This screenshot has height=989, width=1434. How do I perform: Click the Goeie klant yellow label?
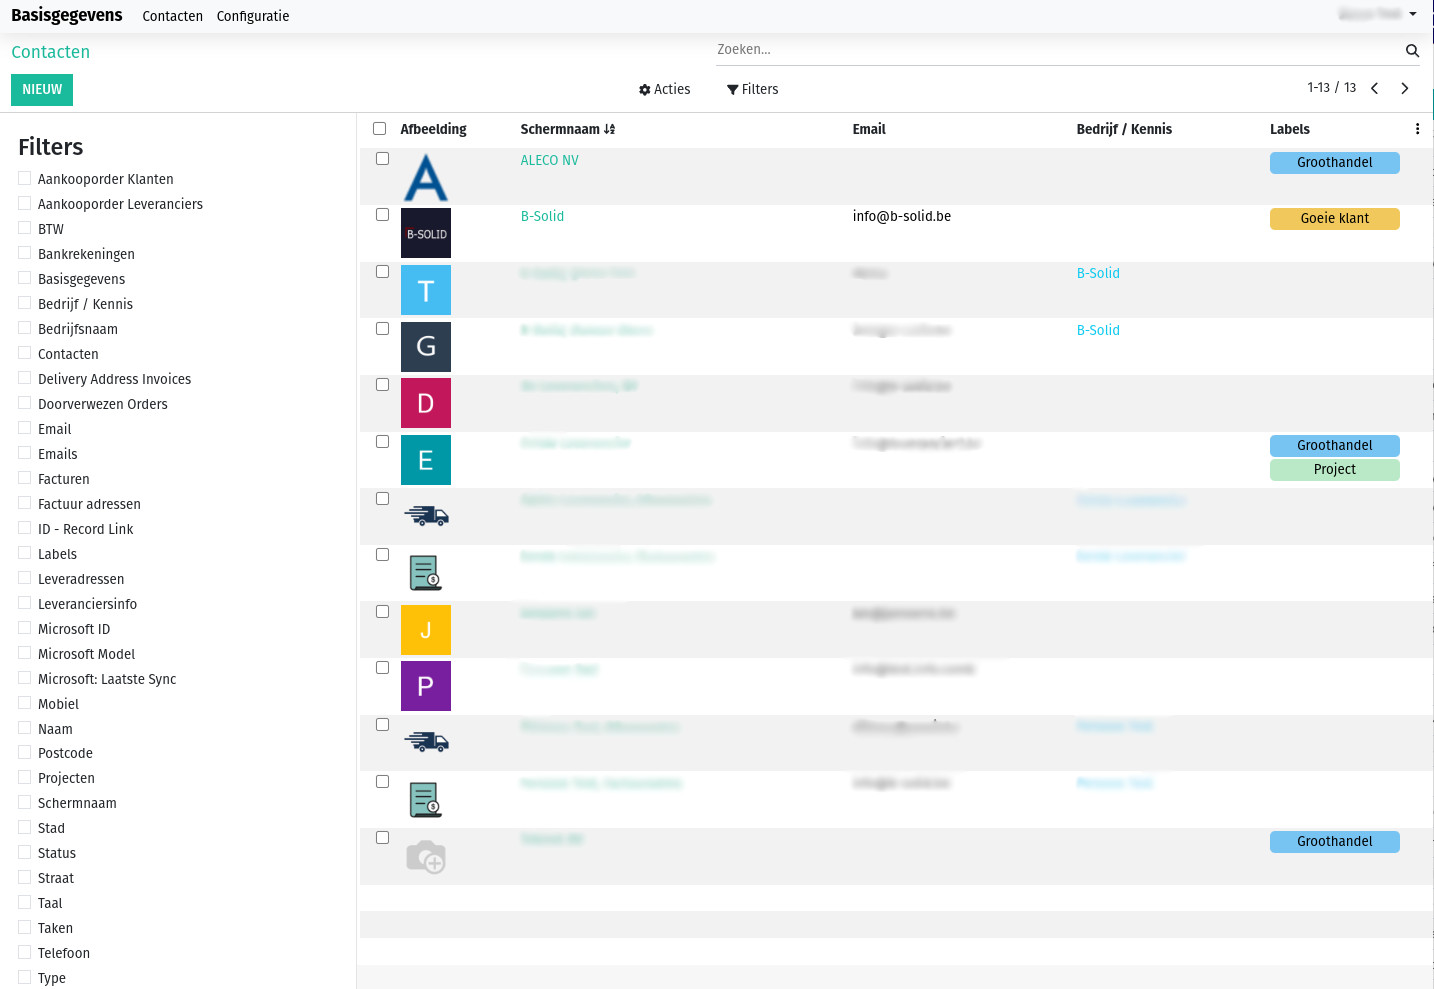coord(1334,219)
